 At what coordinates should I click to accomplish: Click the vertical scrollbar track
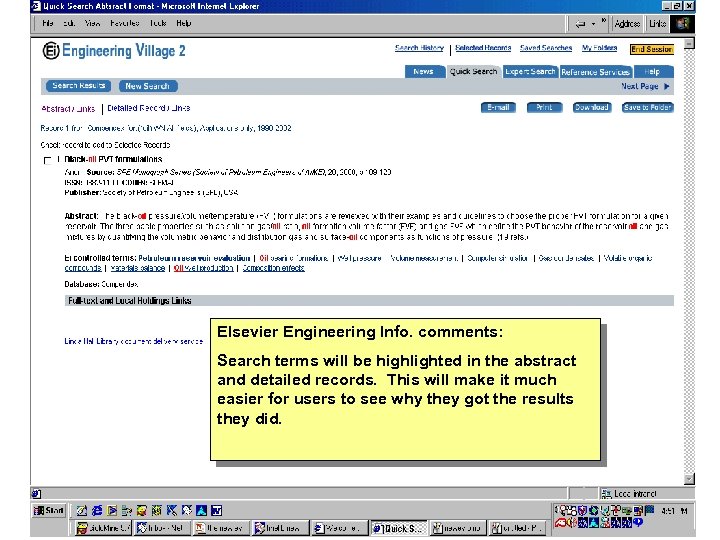click(x=689, y=262)
